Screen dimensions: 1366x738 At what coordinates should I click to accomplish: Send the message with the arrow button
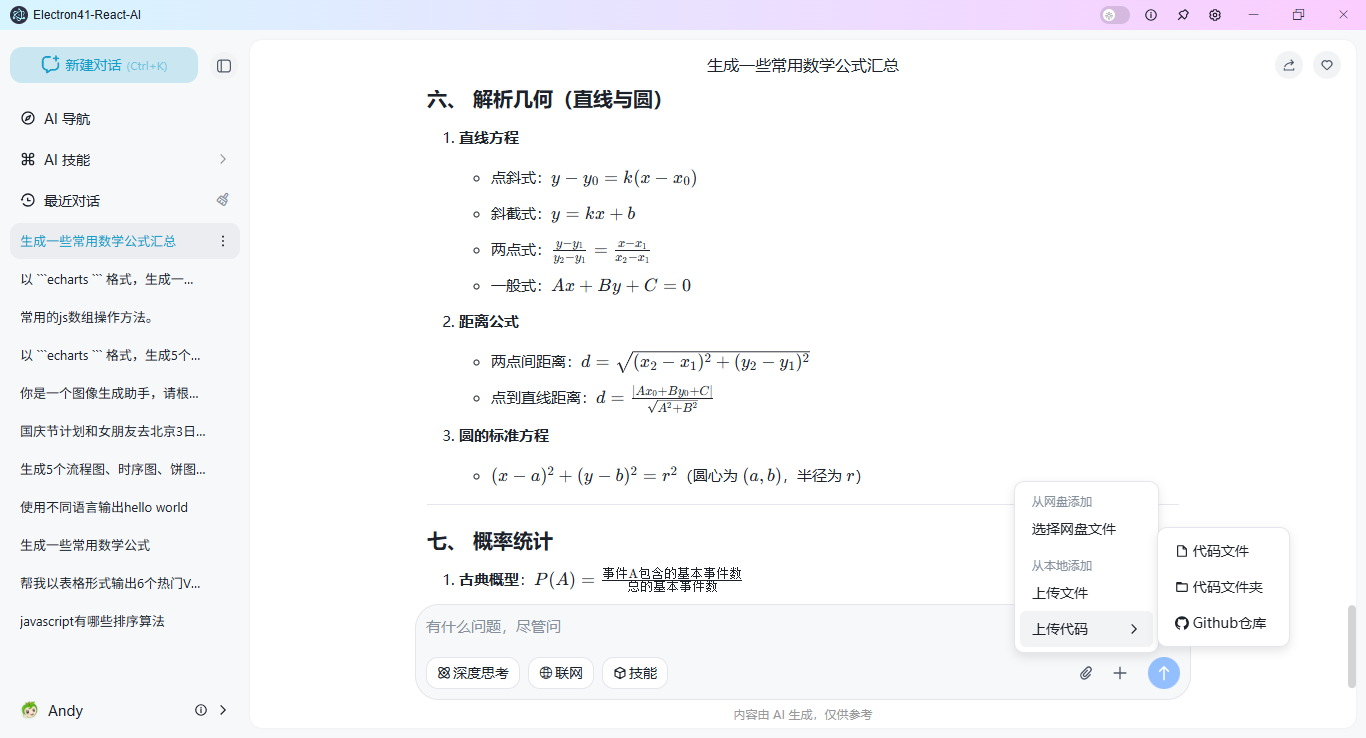[1164, 673]
